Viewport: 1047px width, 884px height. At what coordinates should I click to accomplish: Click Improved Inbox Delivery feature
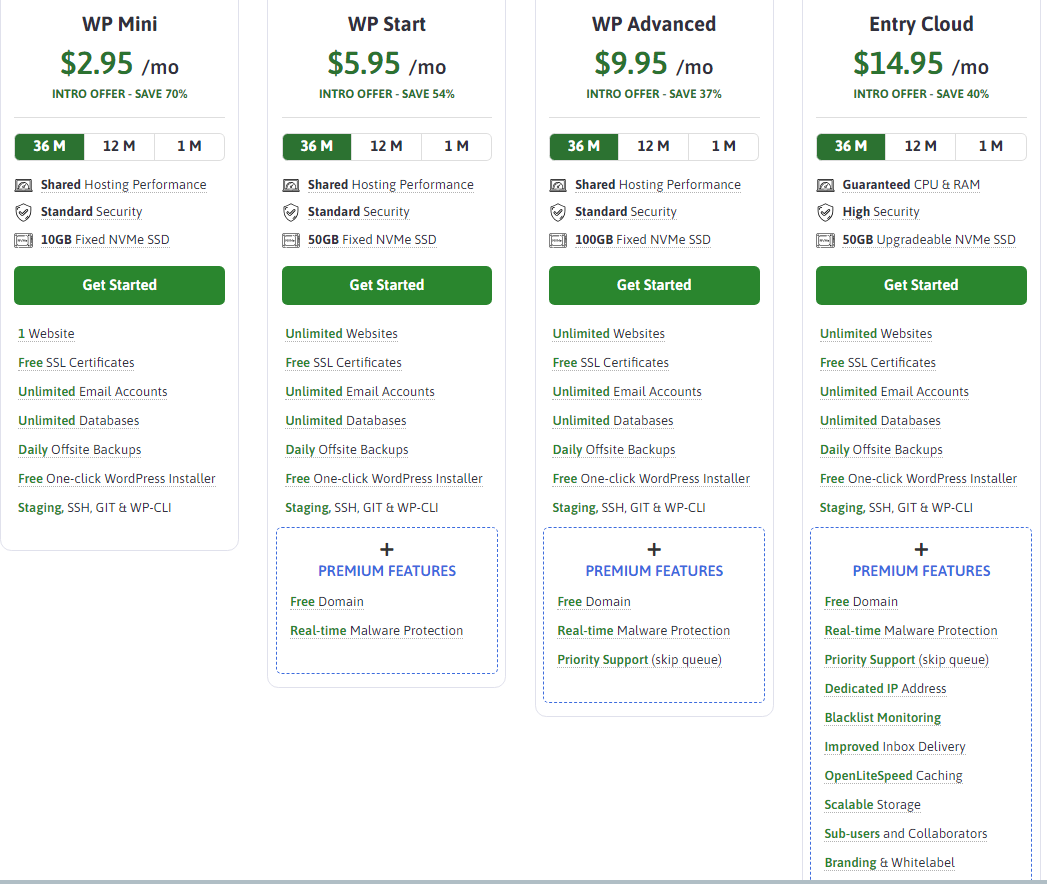[895, 746]
